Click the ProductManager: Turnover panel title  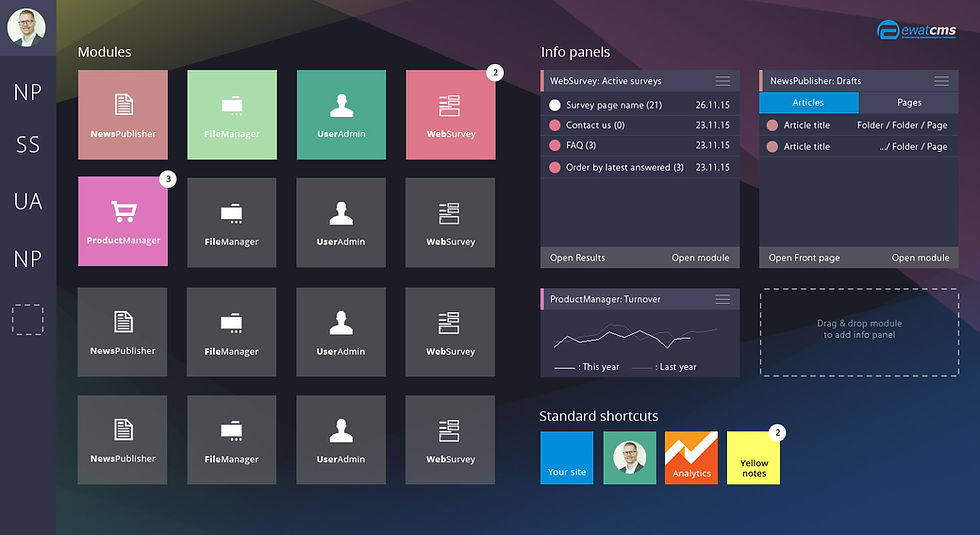tap(605, 299)
